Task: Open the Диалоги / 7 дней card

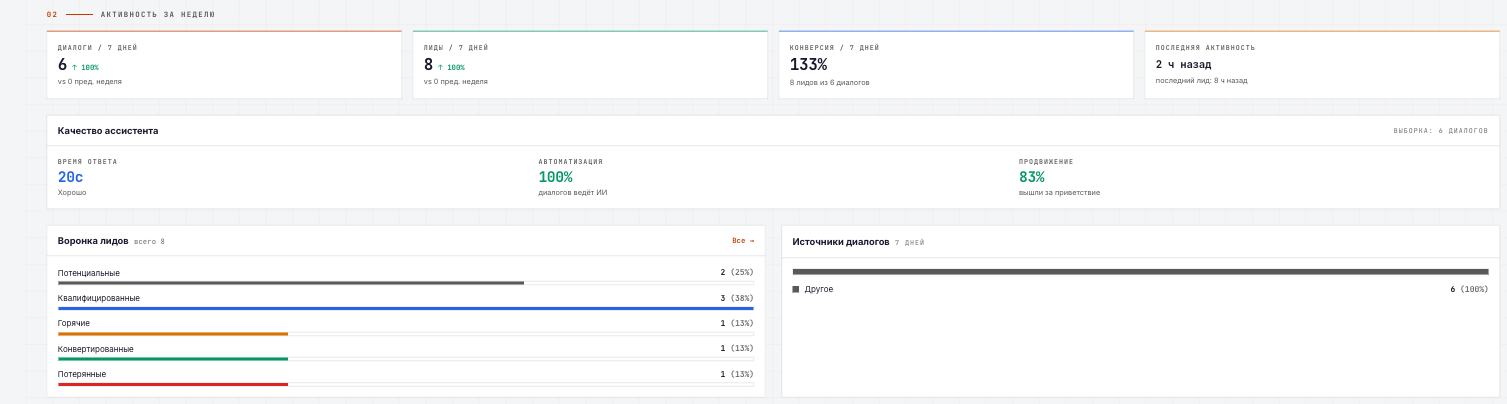Action: pos(224,65)
